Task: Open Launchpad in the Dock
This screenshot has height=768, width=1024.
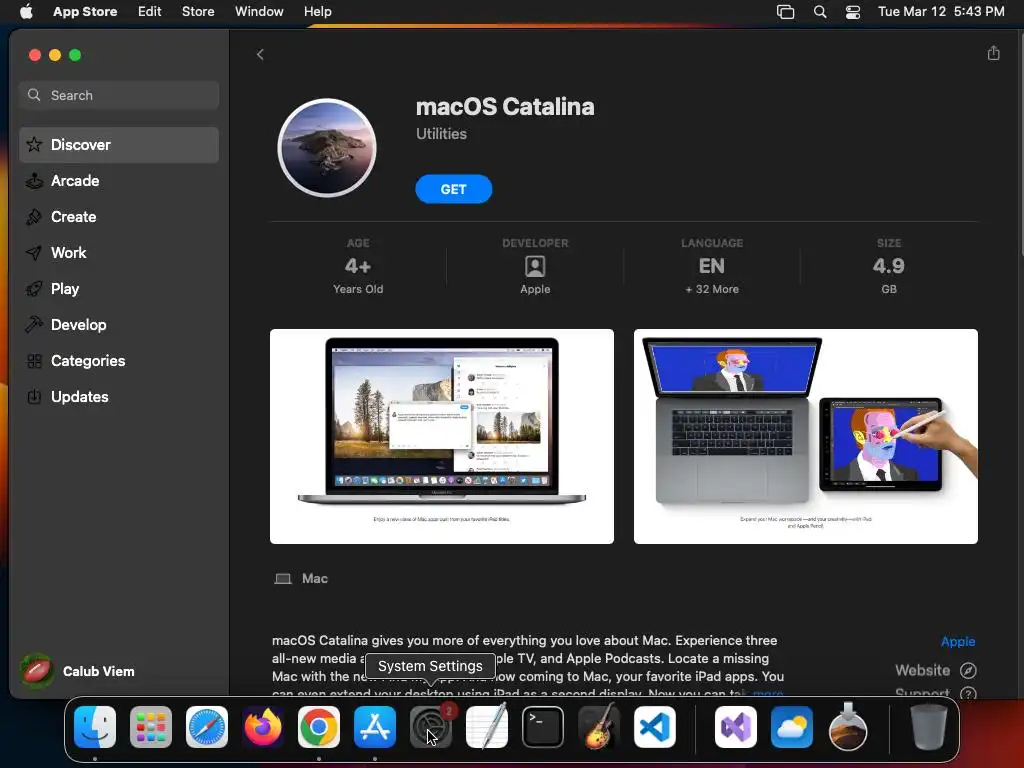Action: (151, 727)
